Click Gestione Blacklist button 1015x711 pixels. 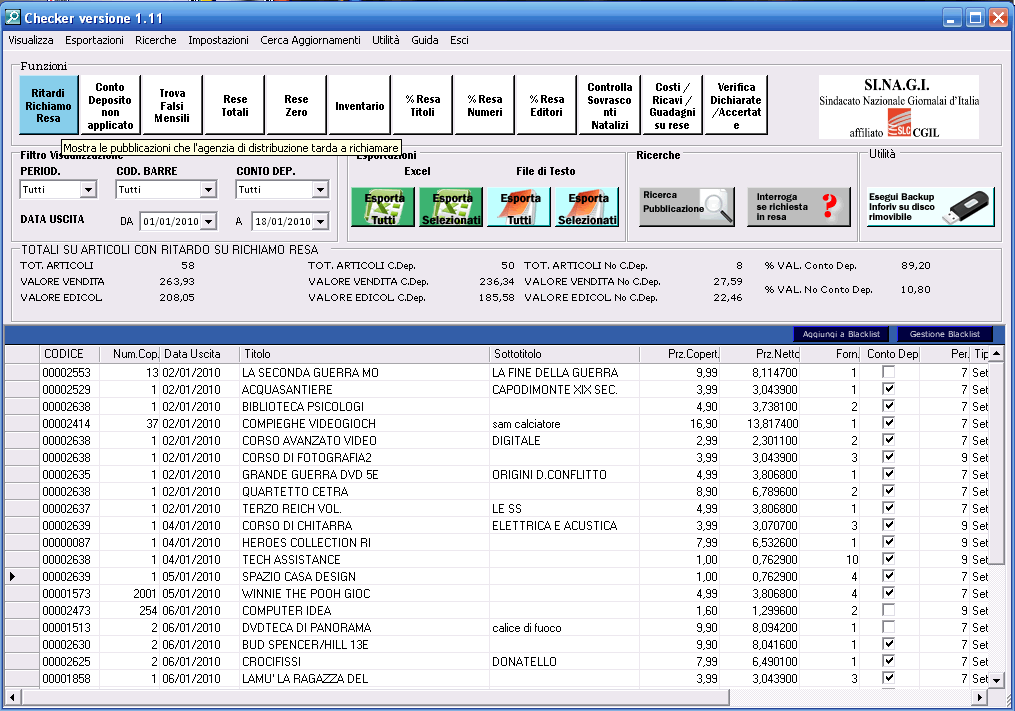click(x=944, y=334)
